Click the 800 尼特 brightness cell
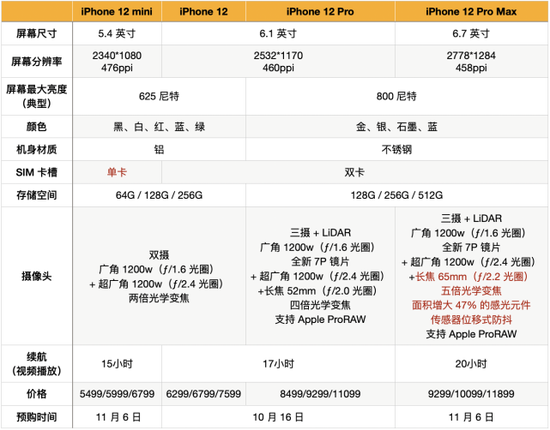 397,96
